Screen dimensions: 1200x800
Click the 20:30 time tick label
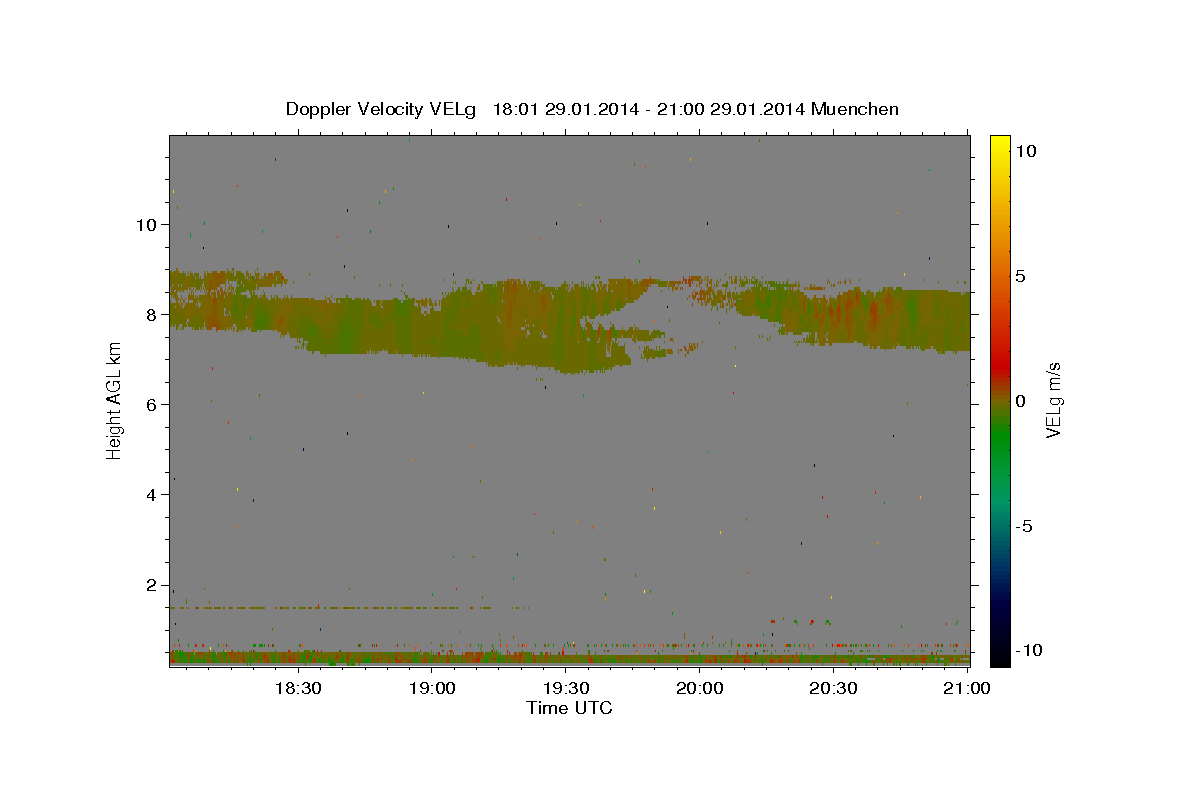point(833,688)
